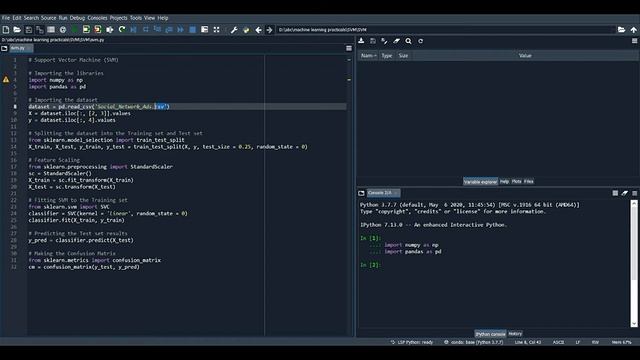640x360 pixels.
Task: Refresh the Variable explorer
Action: 420,41
